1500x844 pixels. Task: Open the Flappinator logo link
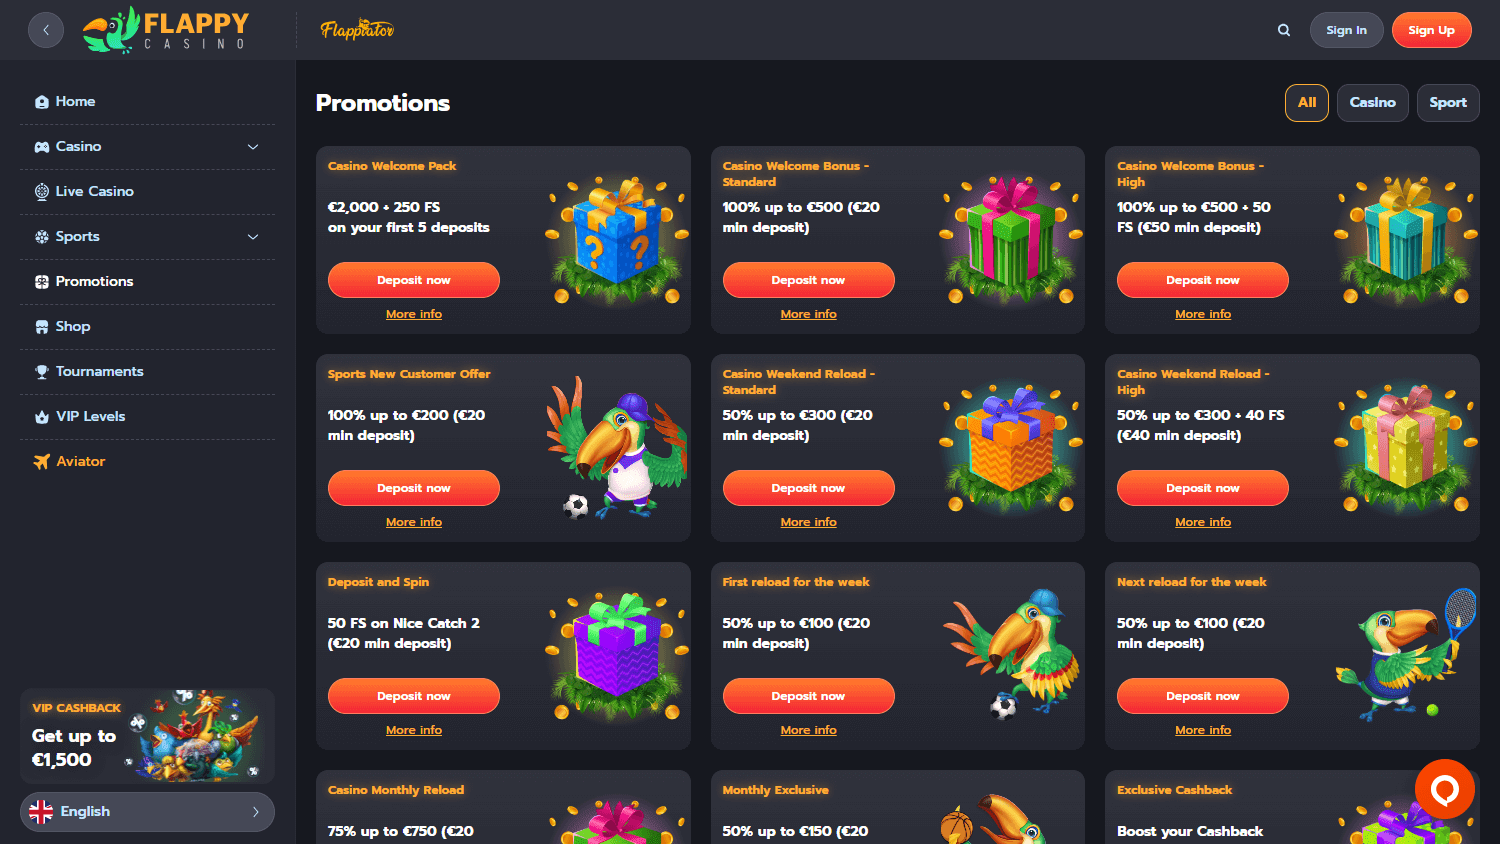[357, 30]
